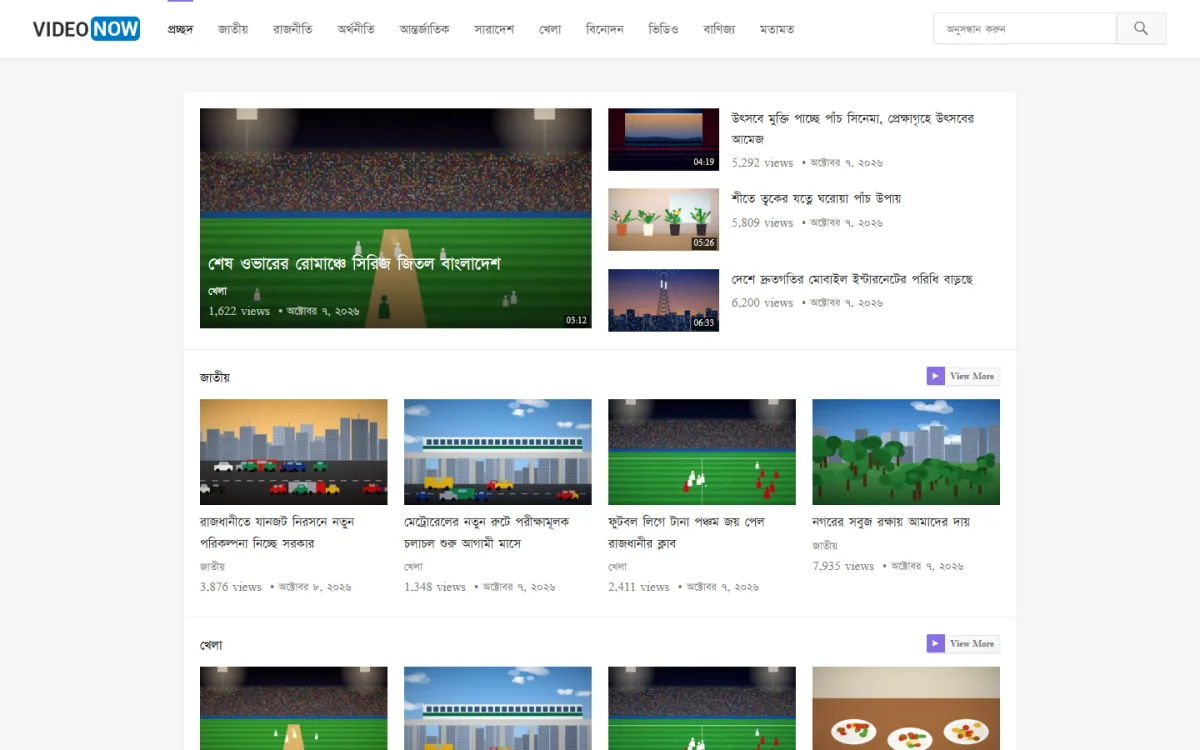Select বাণিজ্য in the navigation bar
Image resolution: width=1200 pixels, height=750 pixels.
coord(719,29)
